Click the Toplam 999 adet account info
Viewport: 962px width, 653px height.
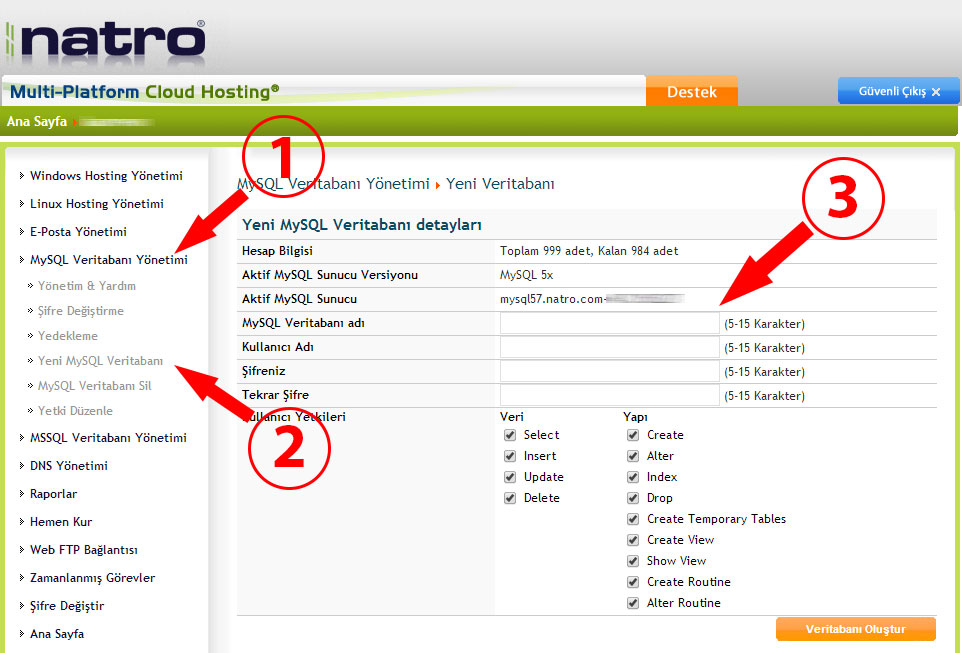(589, 251)
